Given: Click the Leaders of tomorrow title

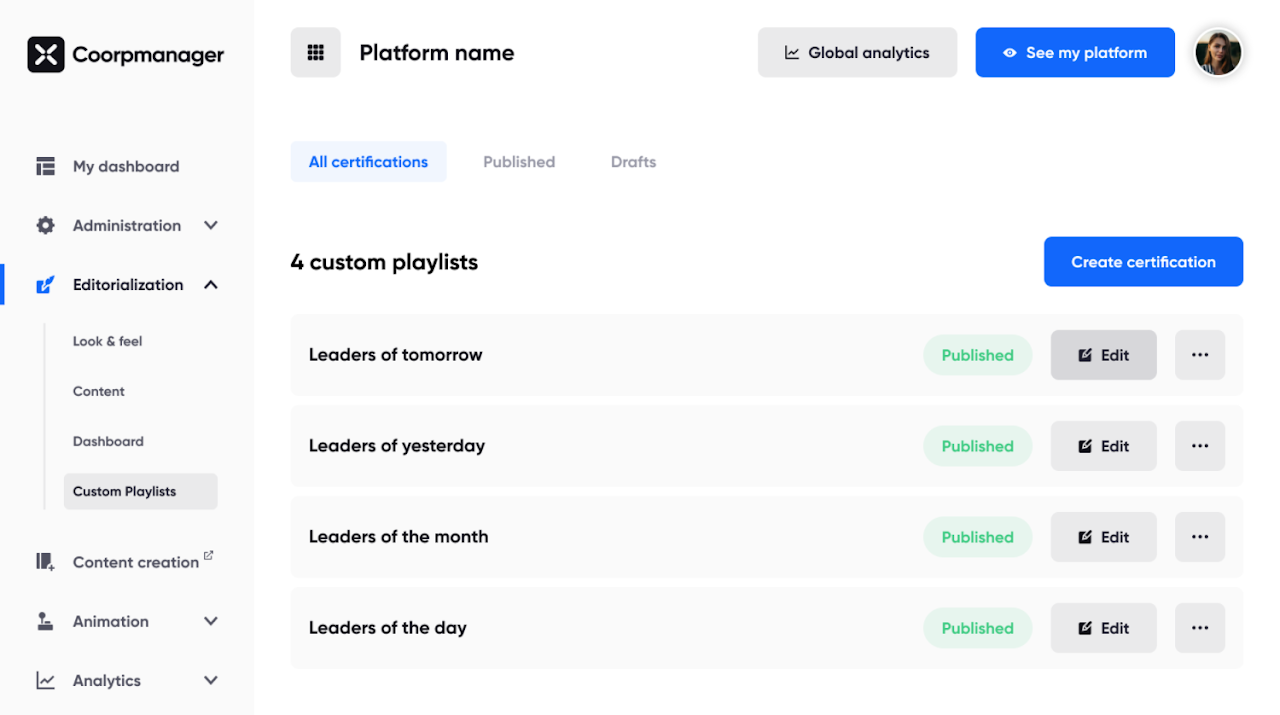Looking at the screenshot, I should tap(396, 355).
